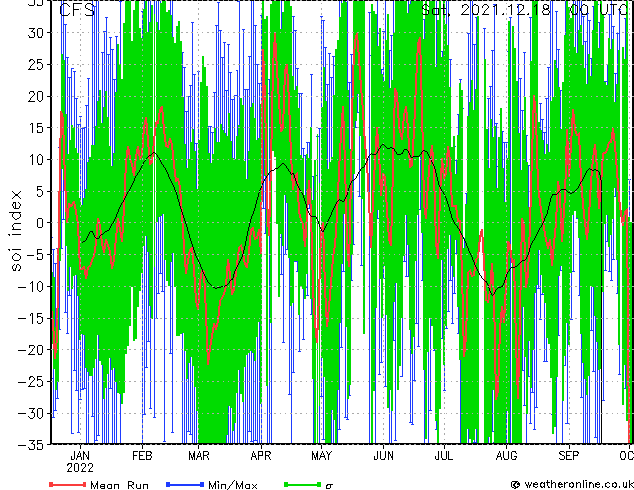The width and height of the screenshot is (634, 490).
Task: Click the -20 y-axis value
Action: (x=31, y=350)
